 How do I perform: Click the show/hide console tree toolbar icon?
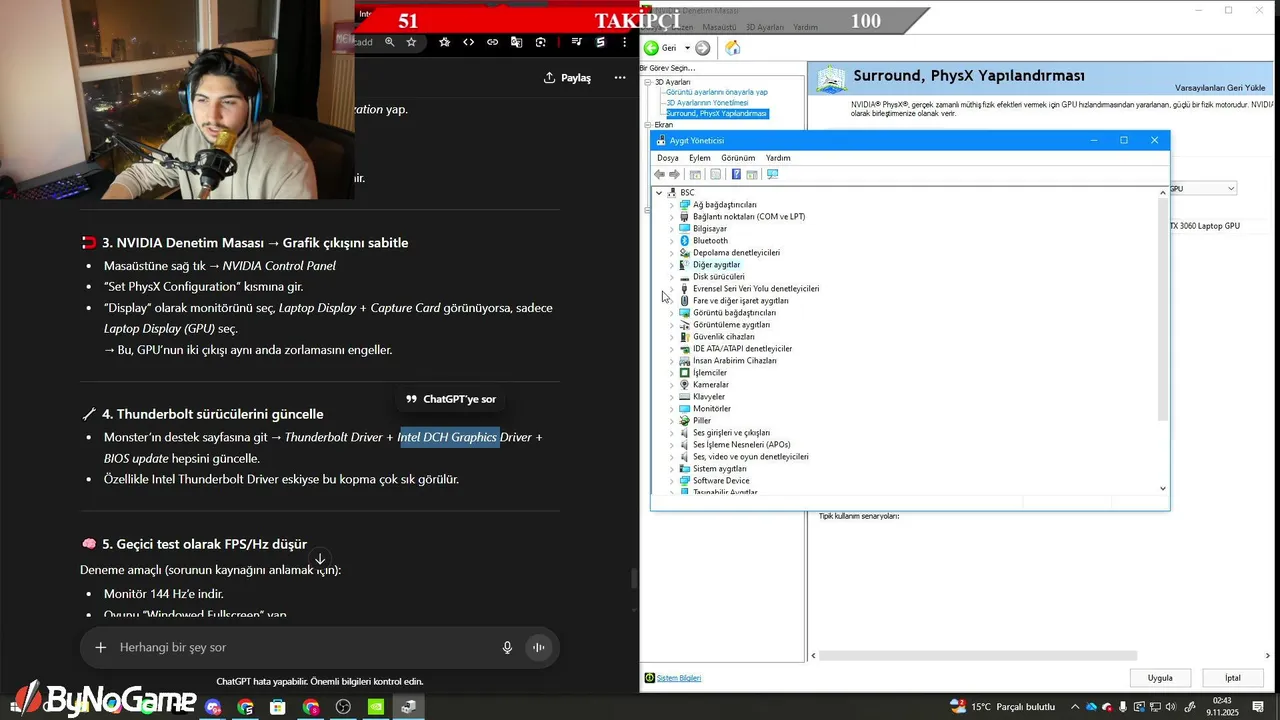pos(695,174)
